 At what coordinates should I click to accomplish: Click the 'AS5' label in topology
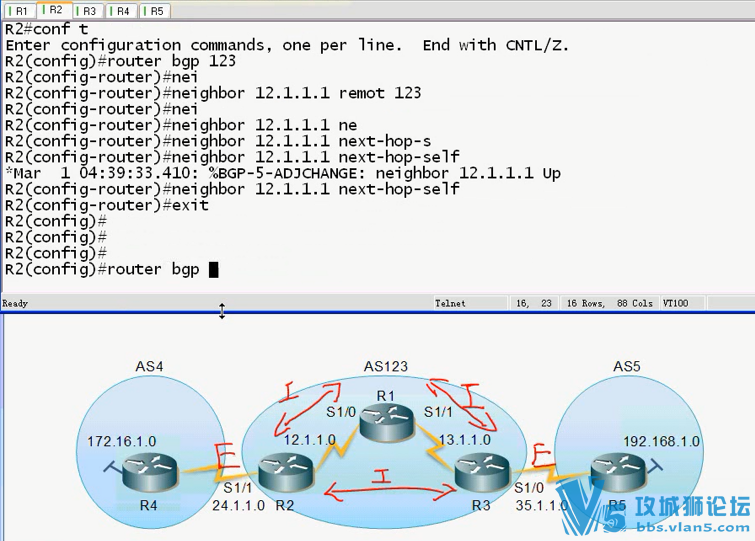(x=626, y=366)
